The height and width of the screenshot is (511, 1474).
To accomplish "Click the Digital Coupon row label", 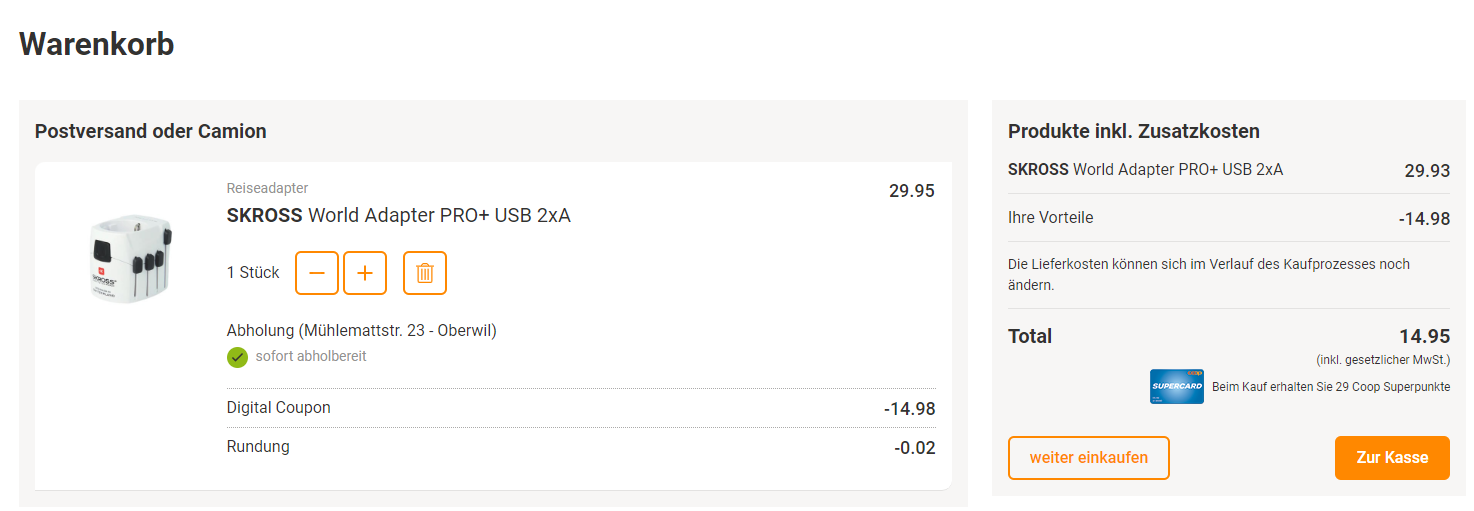I will (278, 408).
